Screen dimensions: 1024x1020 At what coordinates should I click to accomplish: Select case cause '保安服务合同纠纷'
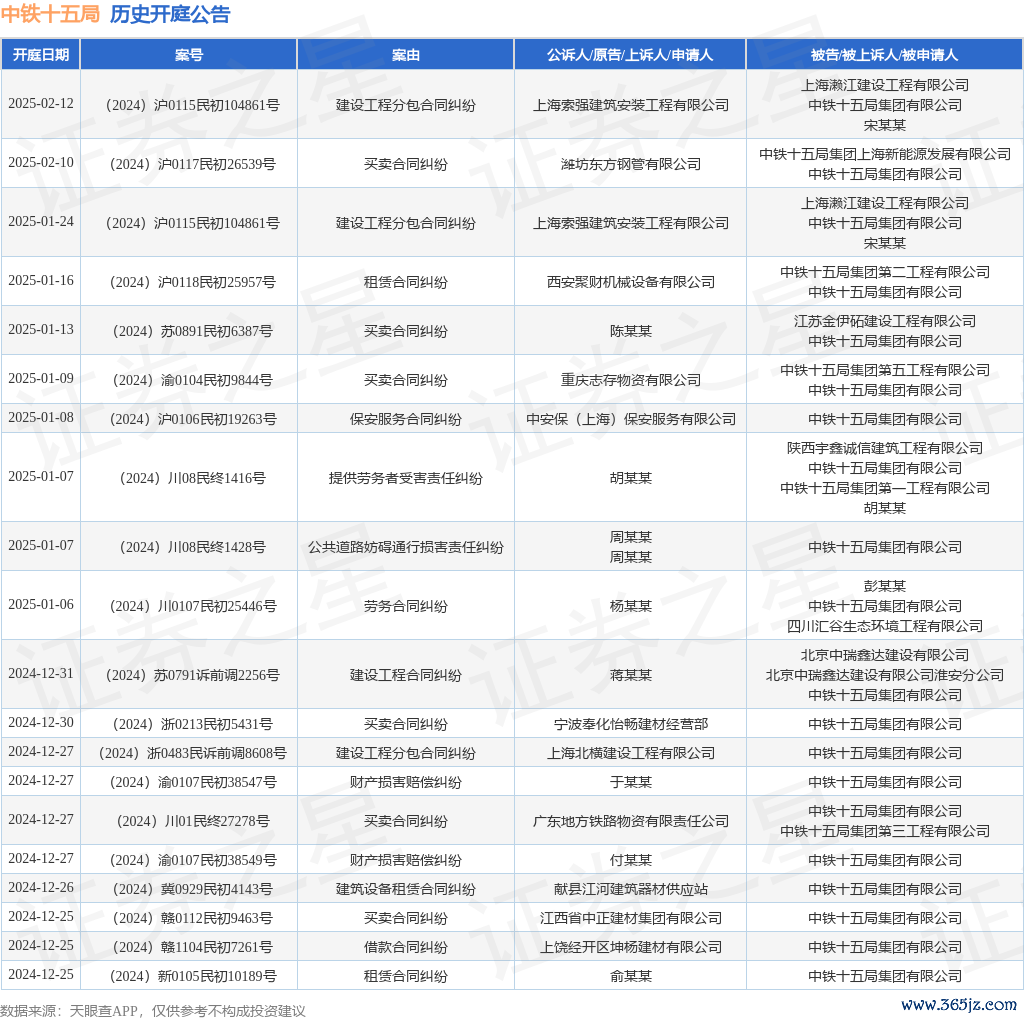[406, 419]
